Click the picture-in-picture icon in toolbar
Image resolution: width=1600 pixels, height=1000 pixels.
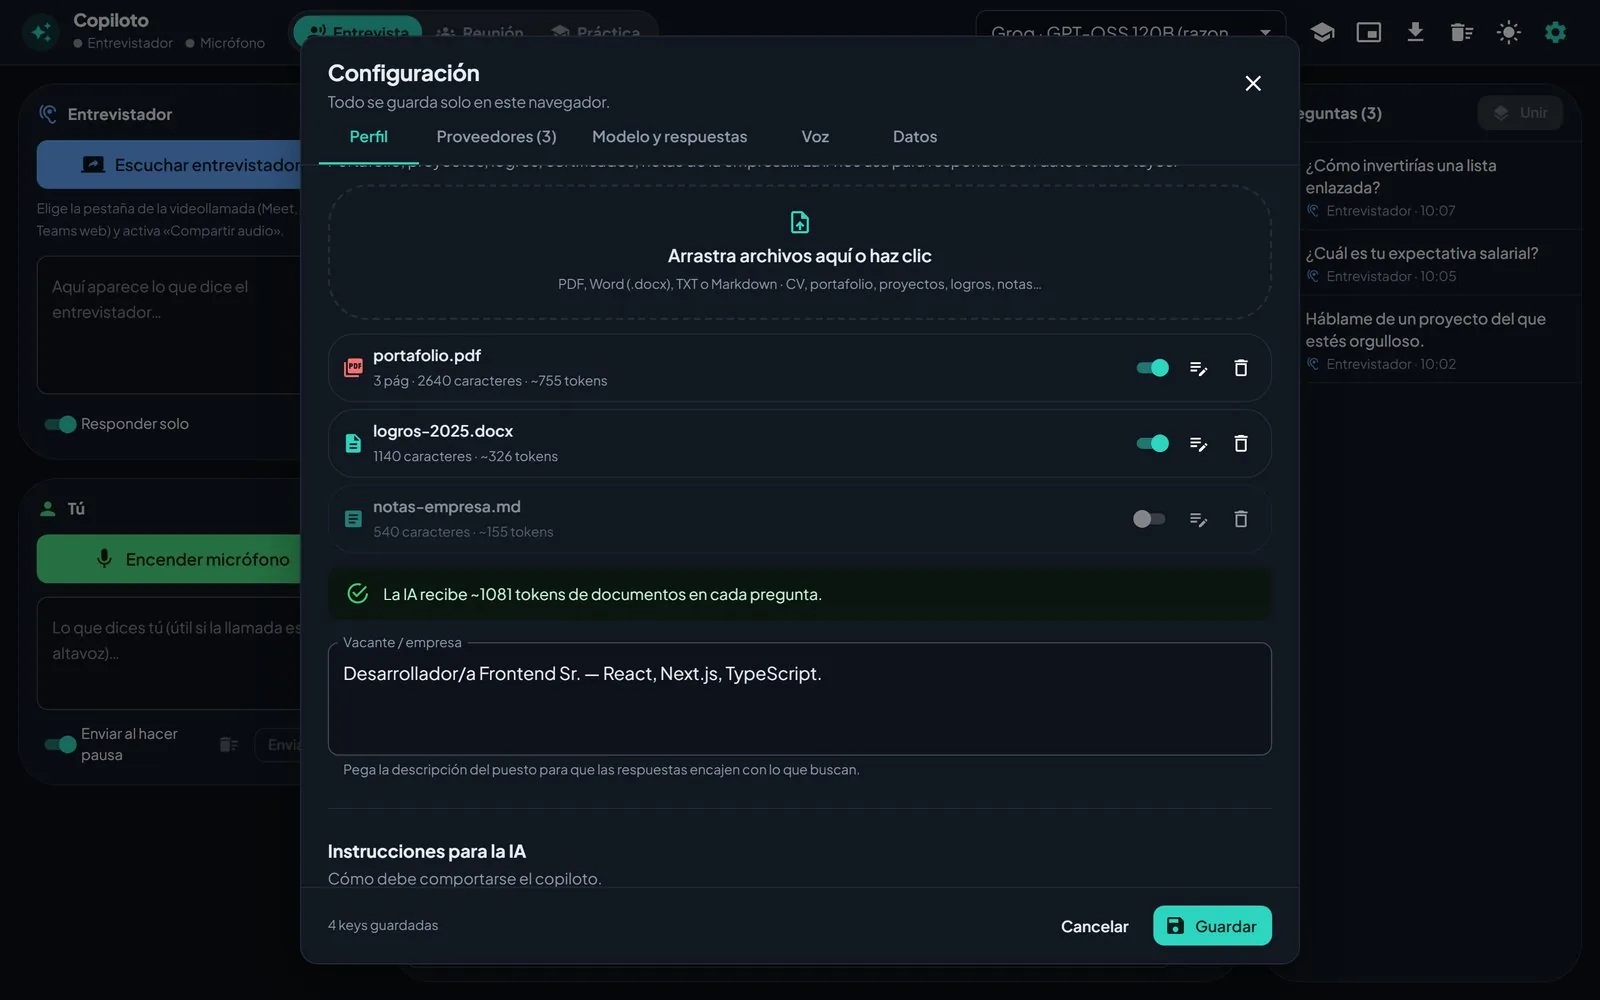click(x=1369, y=32)
